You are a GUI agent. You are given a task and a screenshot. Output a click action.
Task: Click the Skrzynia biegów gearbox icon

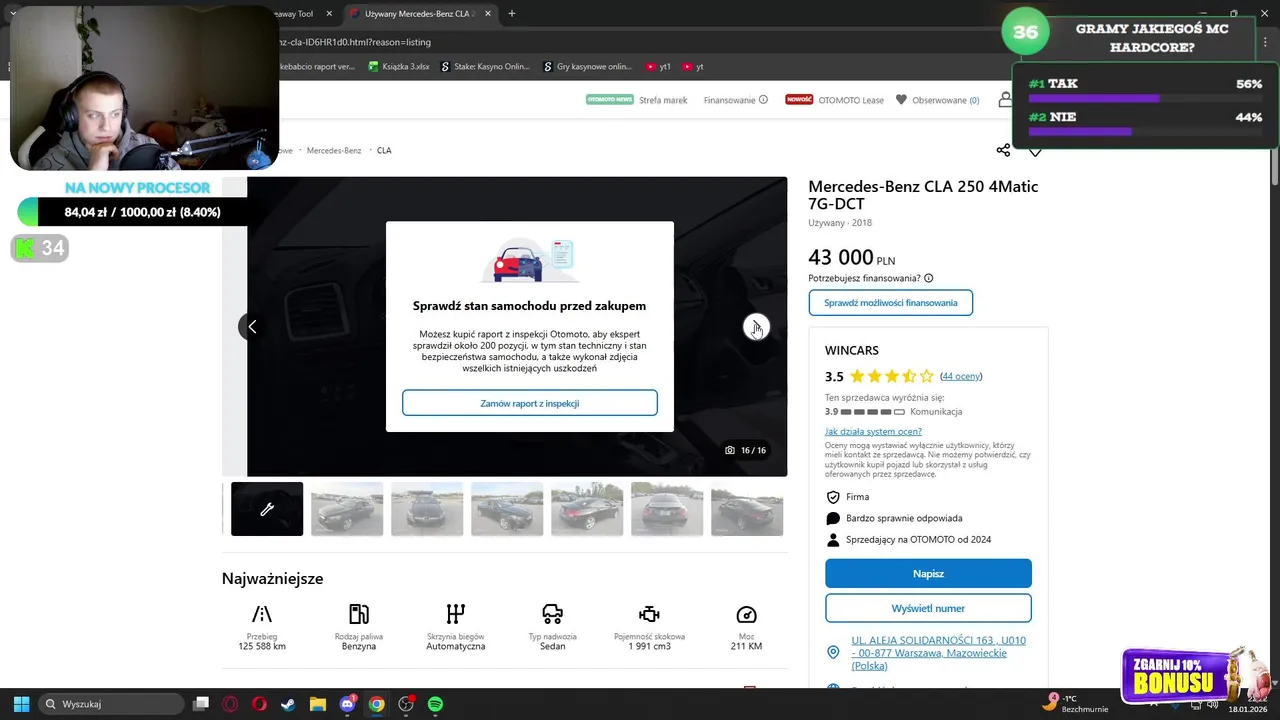click(x=456, y=614)
